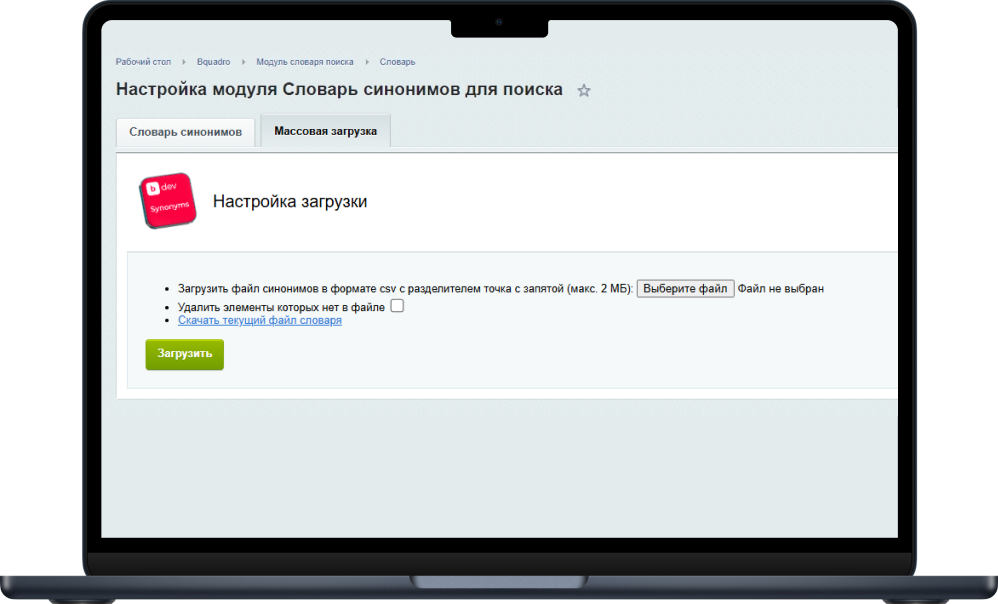This screenshot has height=604, width=998.
Task: Click breadcrumb arrow after Рабочий стол
Action: (184, 62)
